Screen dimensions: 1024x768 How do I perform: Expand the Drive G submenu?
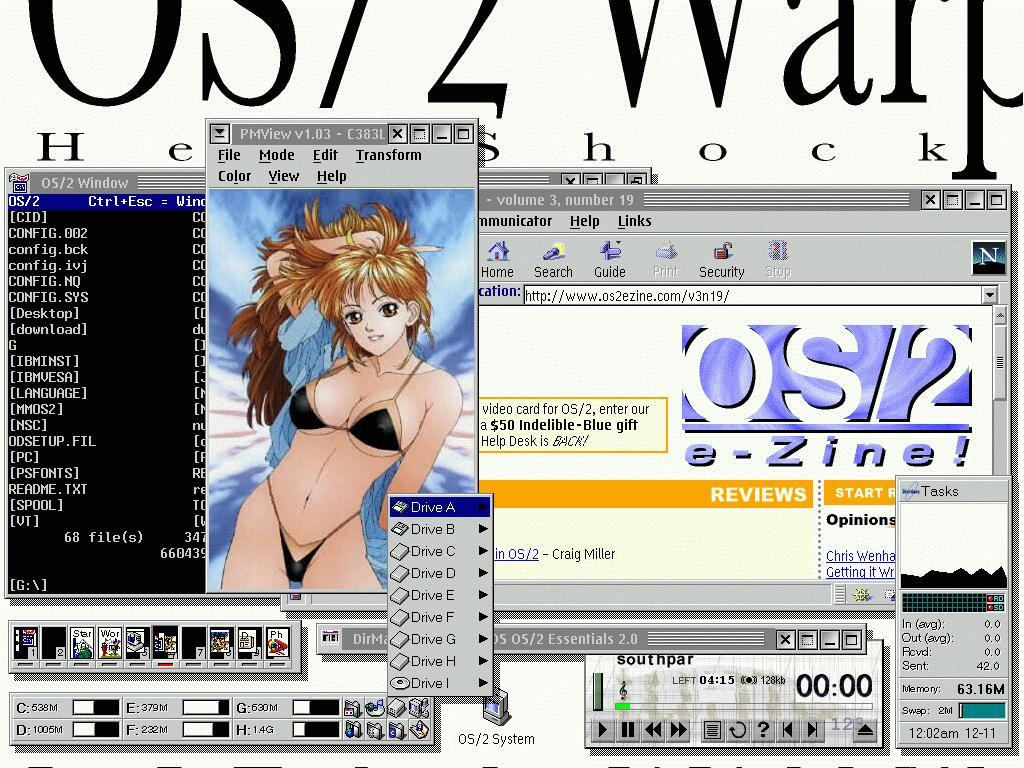pyautogui.click(x=483, y=639)
